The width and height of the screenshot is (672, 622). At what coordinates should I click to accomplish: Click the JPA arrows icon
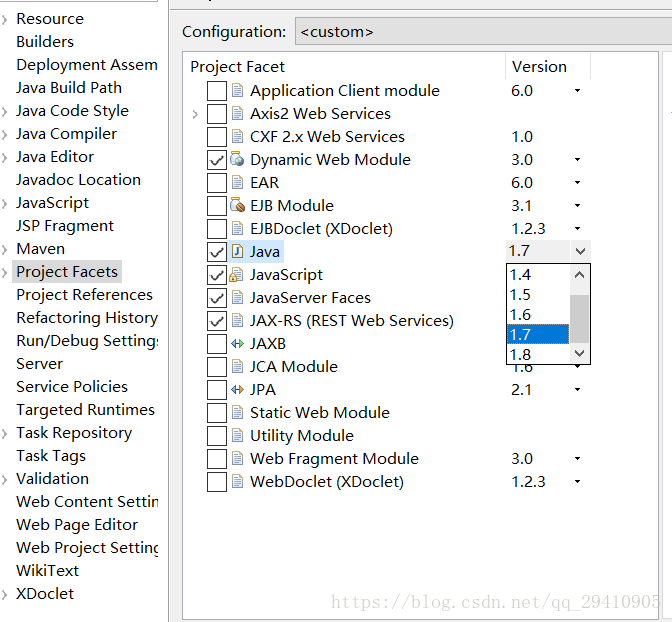point(237,389)
